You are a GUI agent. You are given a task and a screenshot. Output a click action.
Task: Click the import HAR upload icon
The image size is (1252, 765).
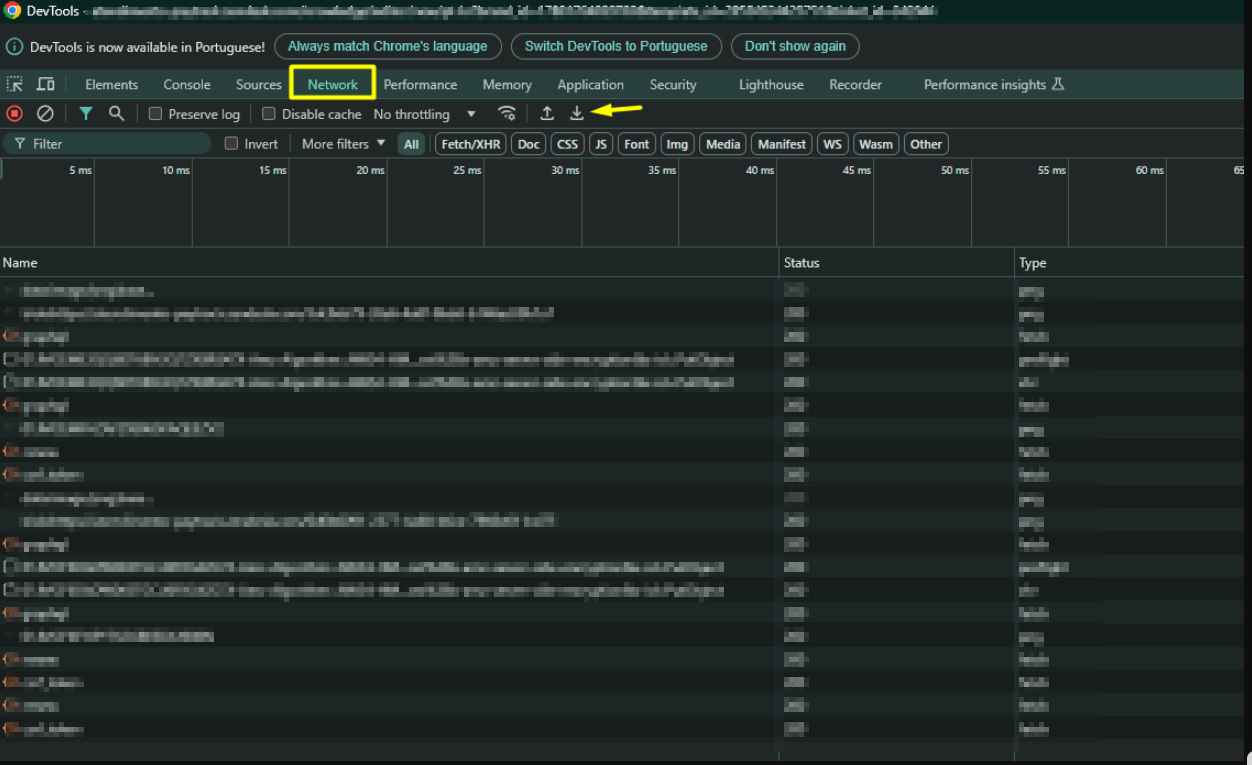547,114
